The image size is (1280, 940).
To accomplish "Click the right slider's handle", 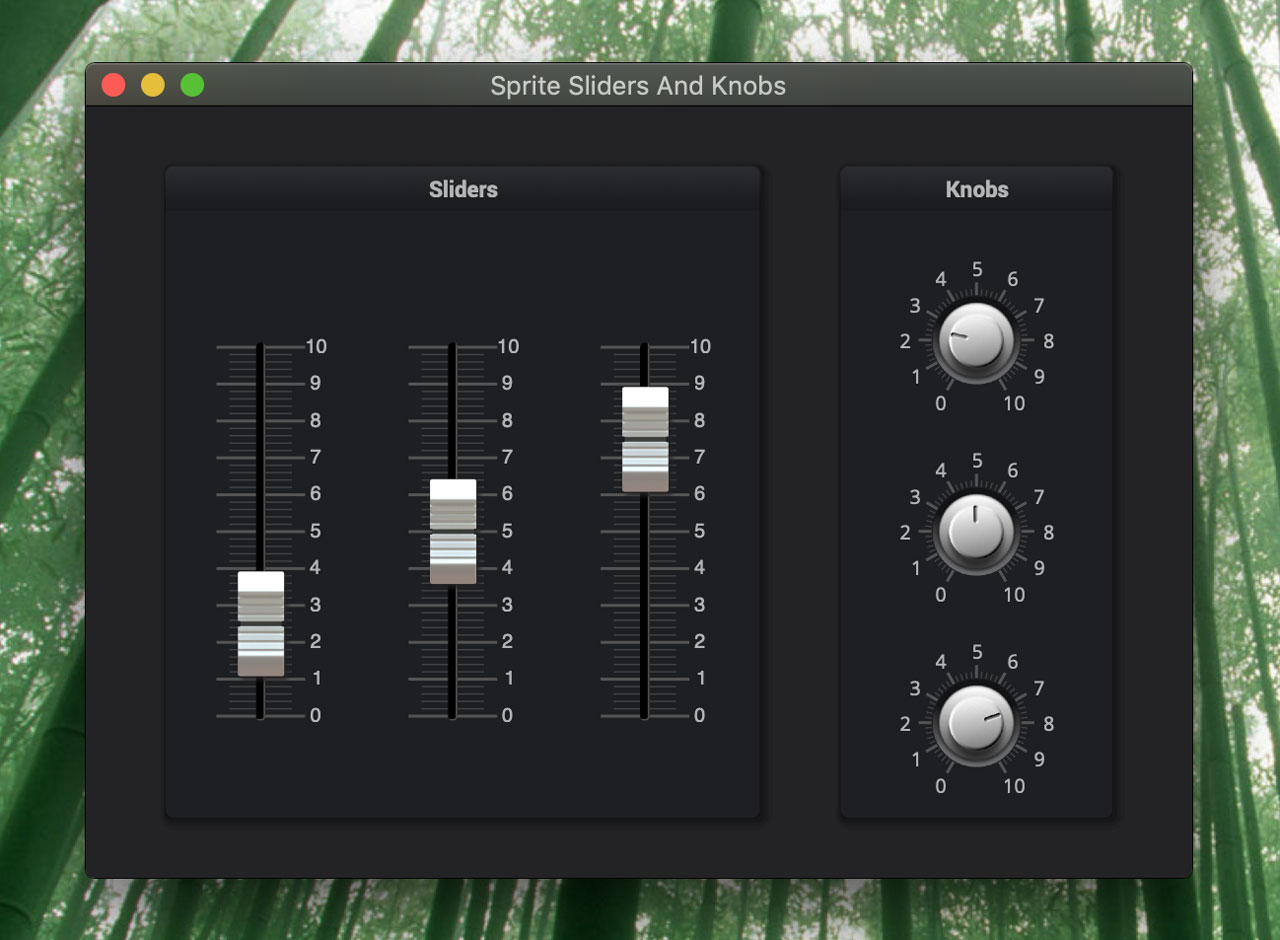I will tap(645, 439).
